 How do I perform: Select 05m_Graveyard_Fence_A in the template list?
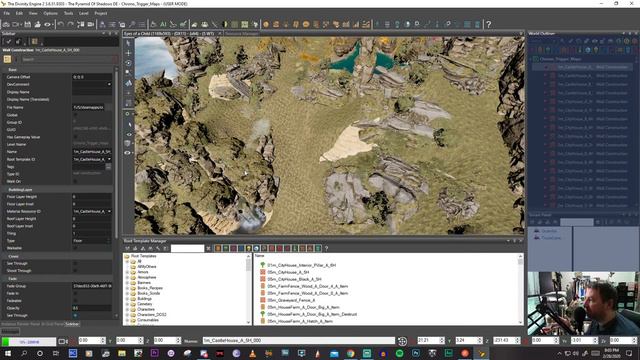291,300
